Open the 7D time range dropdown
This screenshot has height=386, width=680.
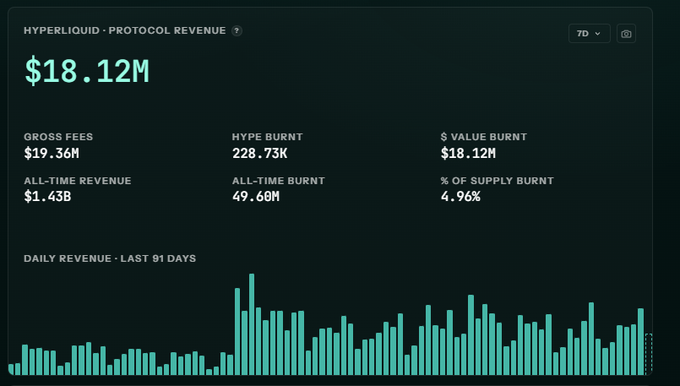(589, 33)
